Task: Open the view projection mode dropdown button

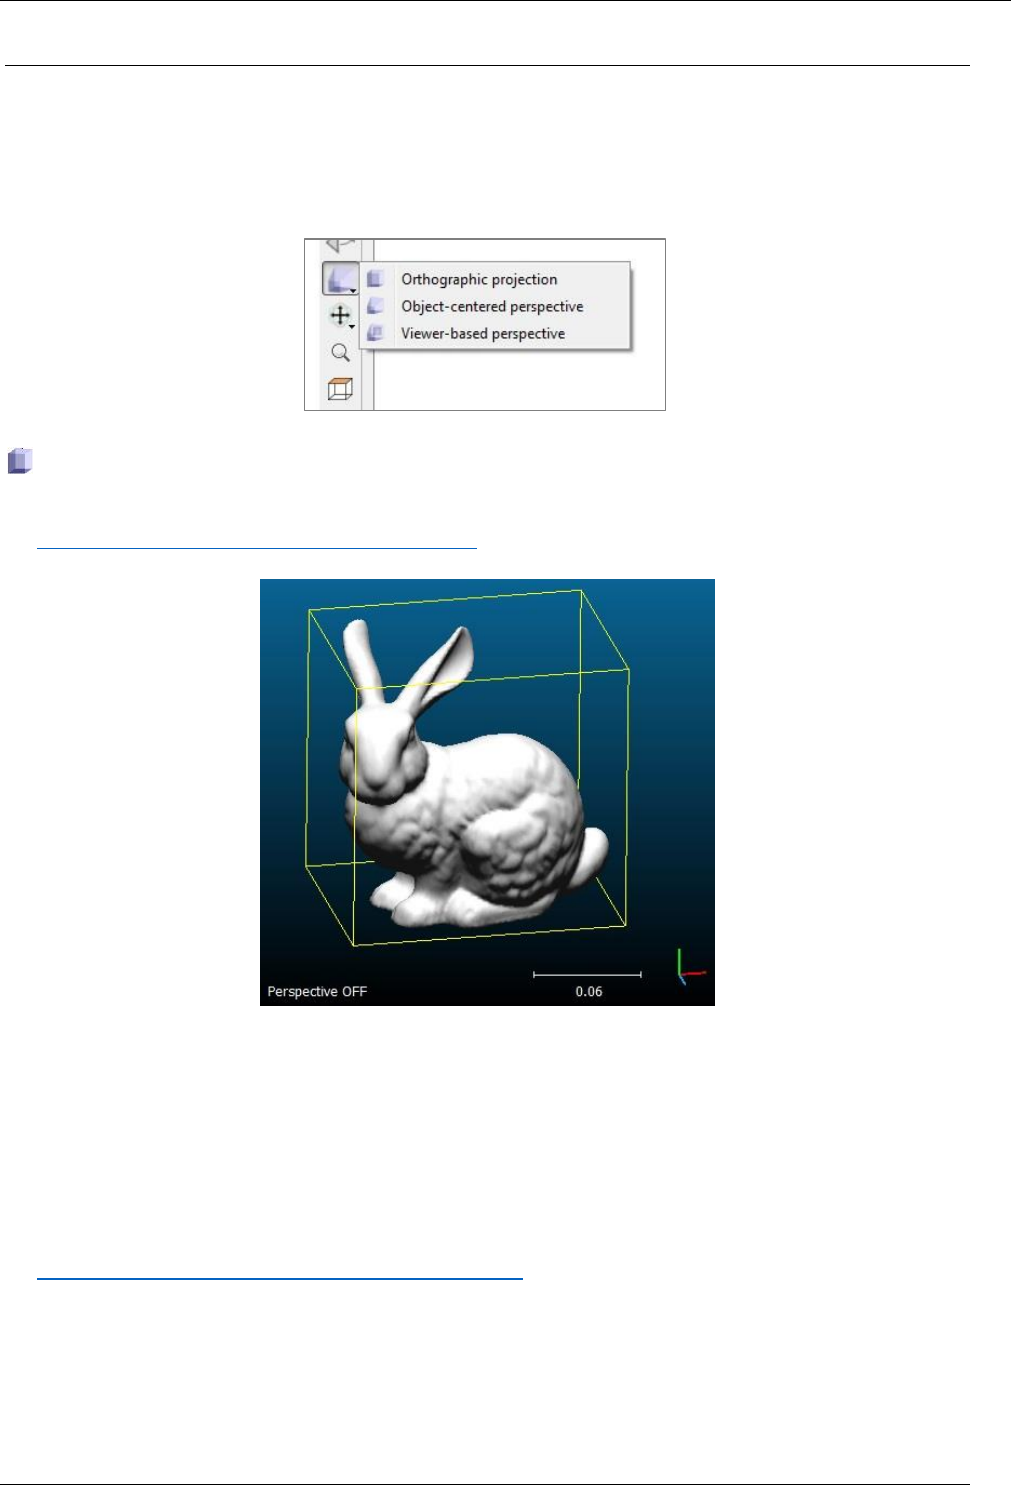Action: coord(340,279)
